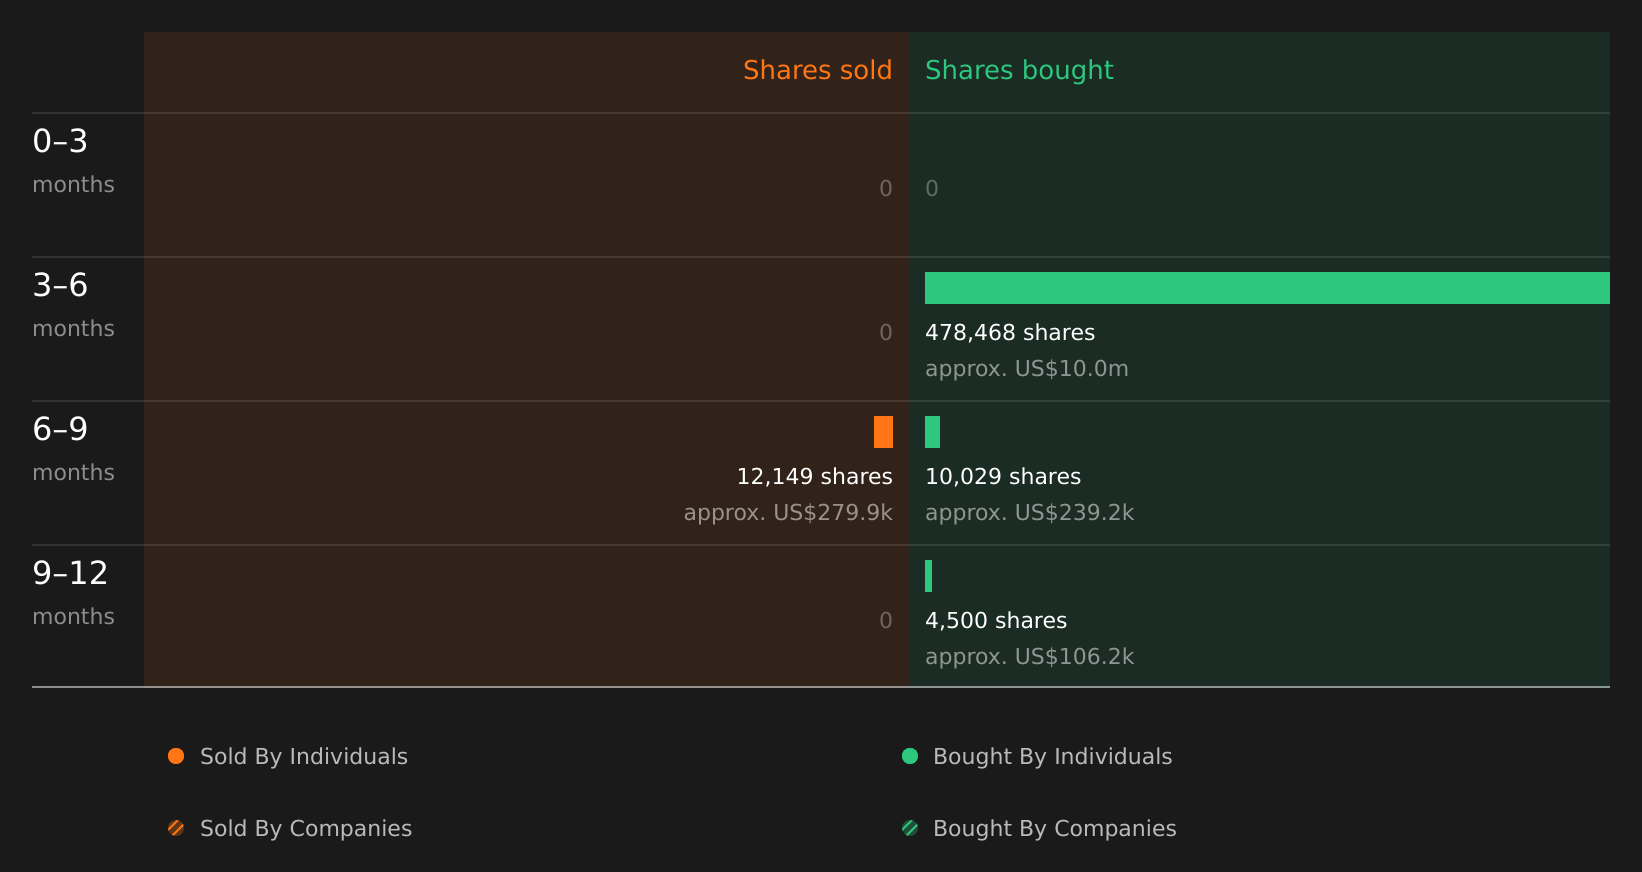Viewport: 1642px width, 872px height.
Task: Click the 9–12 months row label
Action: [x=73, y=593]
